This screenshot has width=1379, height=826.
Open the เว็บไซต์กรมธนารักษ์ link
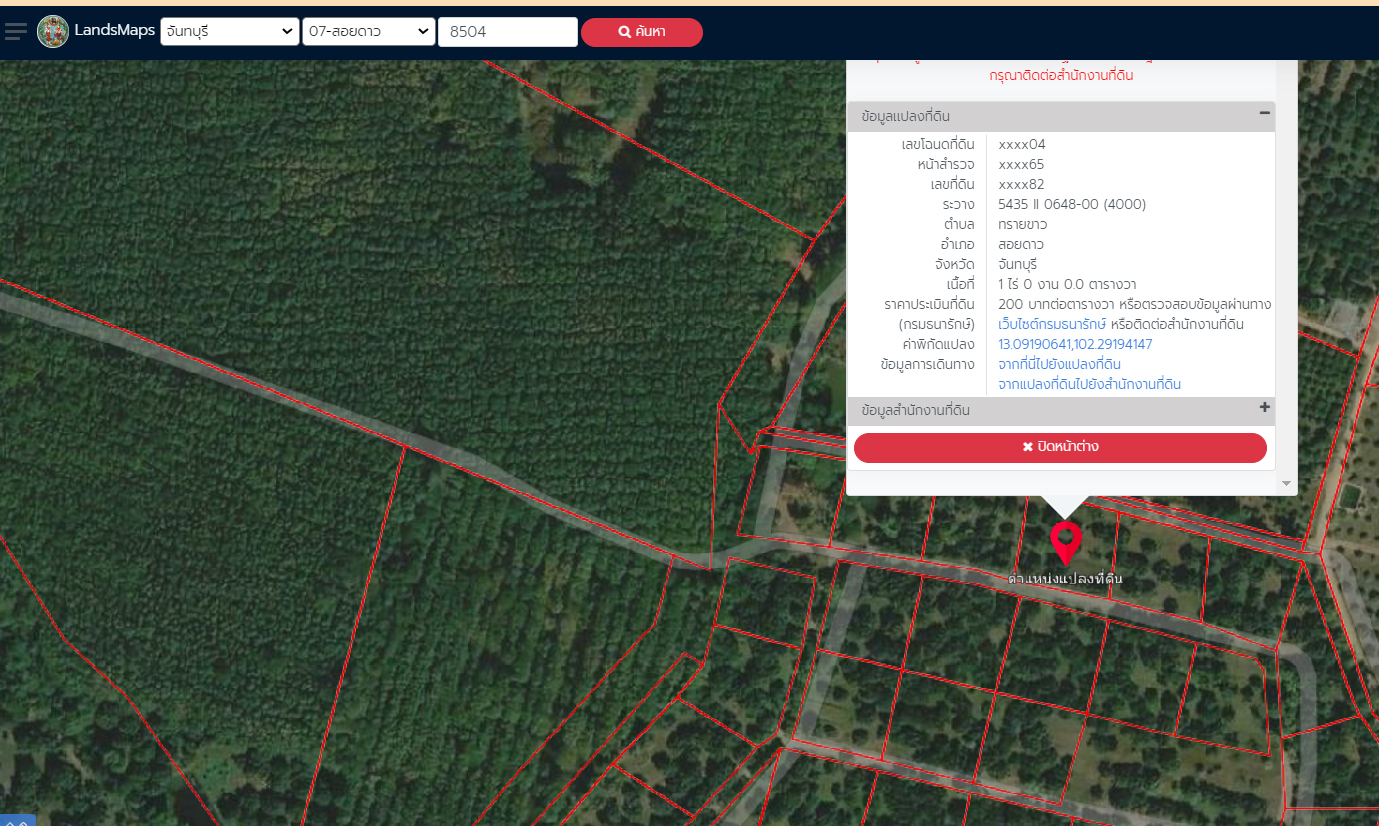[1051, 324]
